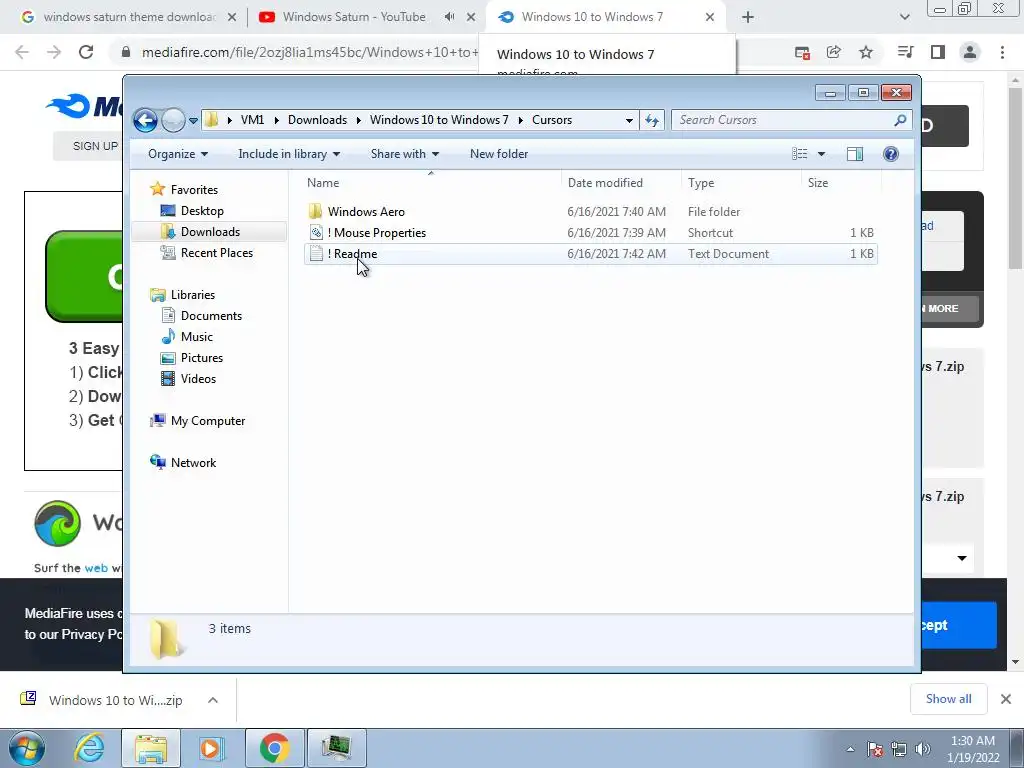Open the Share with menu
This screenshot has height=768, width=1024.
[x=405, y=154]
